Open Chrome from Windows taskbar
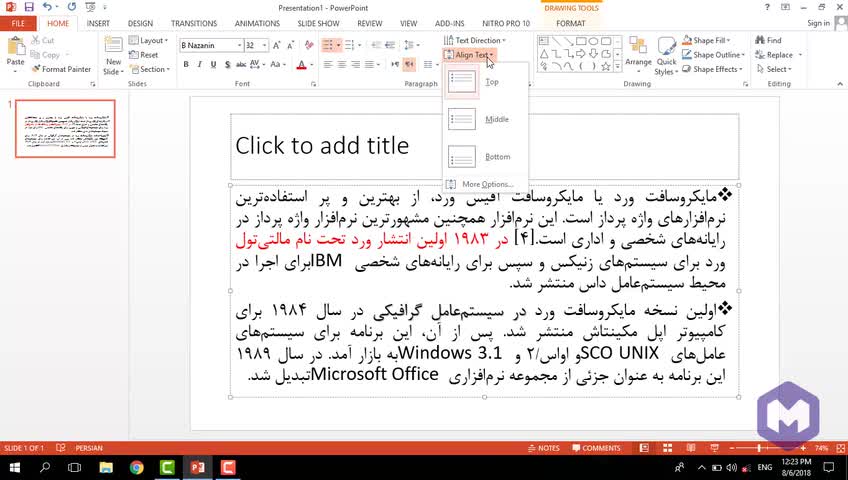 136,467
